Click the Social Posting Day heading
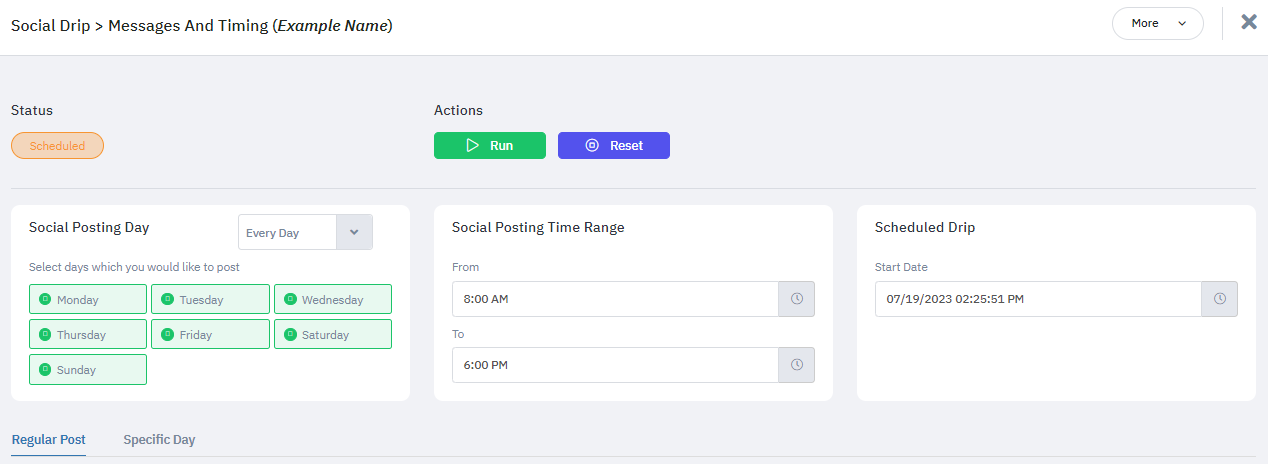The image size is (1268, 464). pos(89,228)
